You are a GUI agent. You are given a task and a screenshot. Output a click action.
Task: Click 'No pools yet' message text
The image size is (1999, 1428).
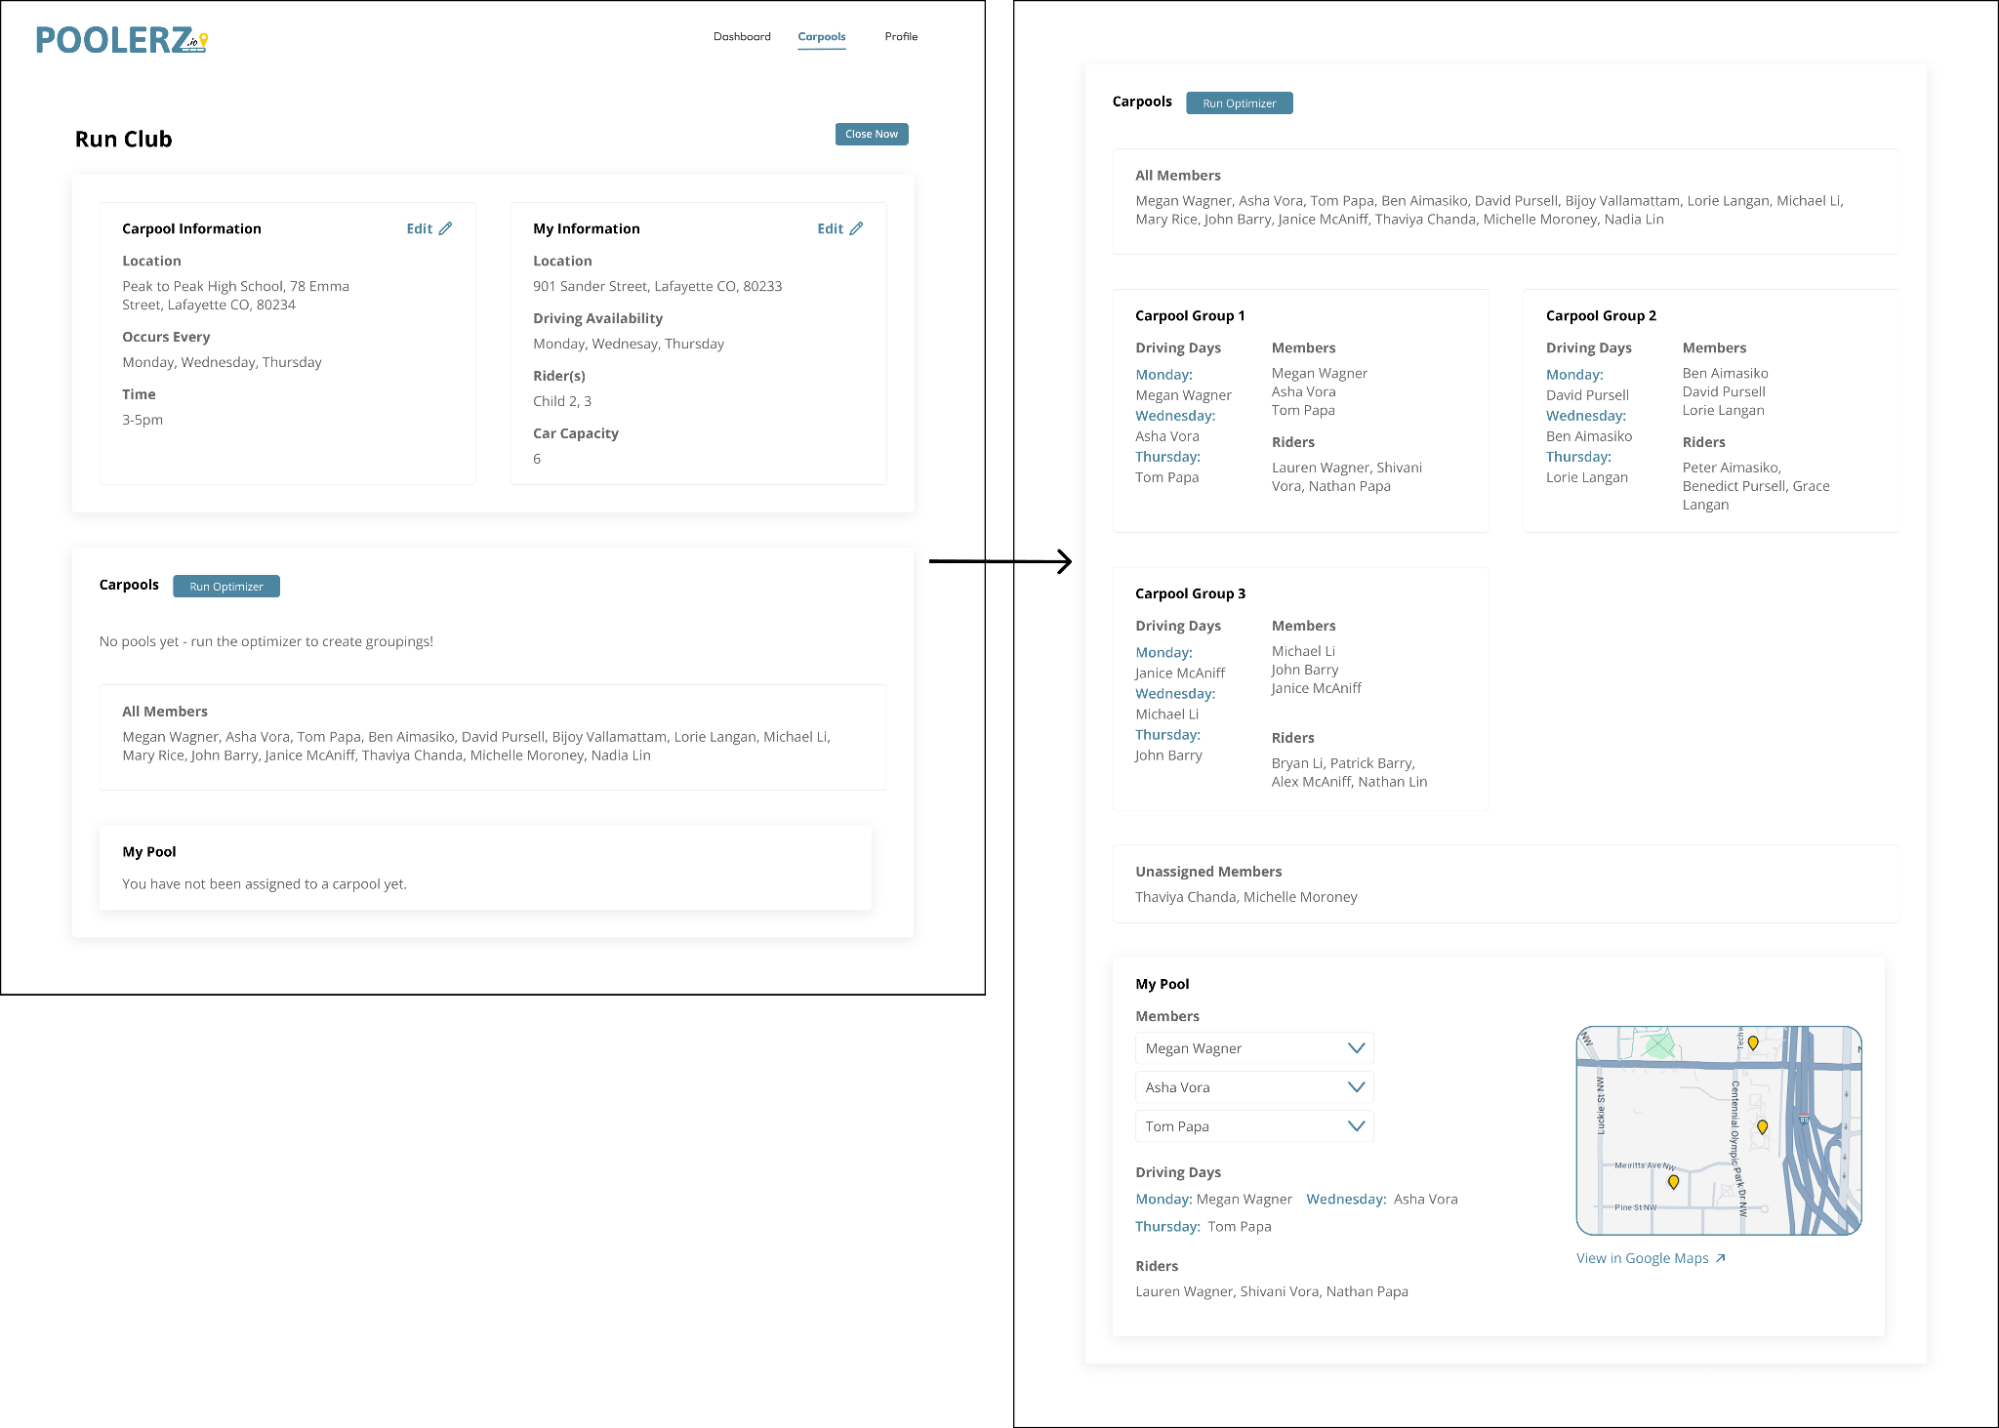266,642
